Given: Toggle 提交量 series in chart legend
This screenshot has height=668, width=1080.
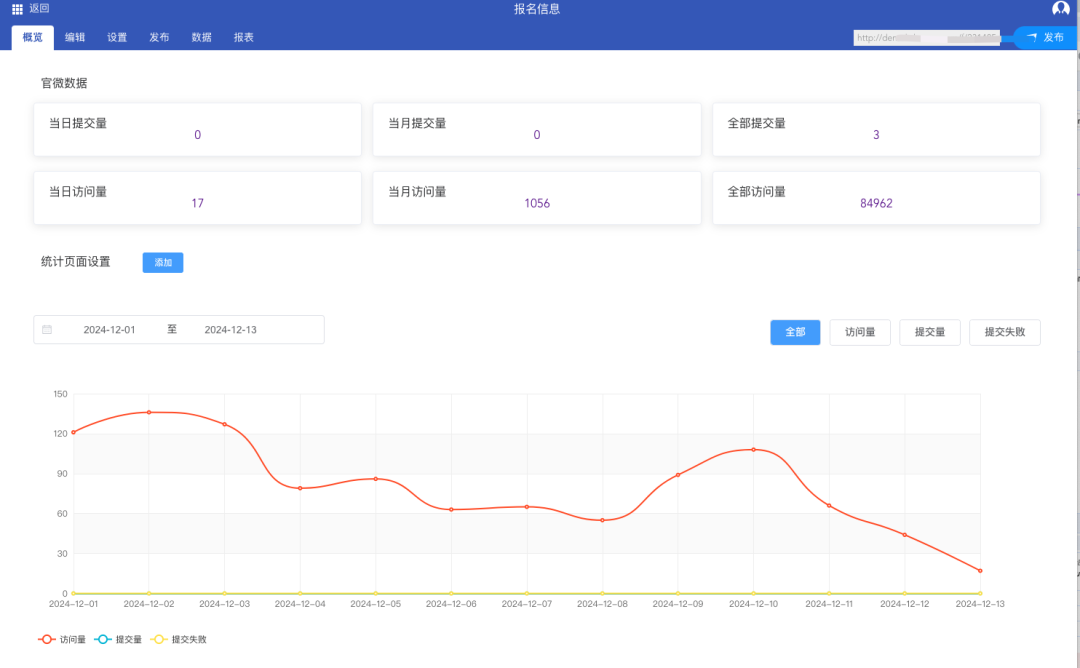Looking at the screenshot, I should click(118, 639).
